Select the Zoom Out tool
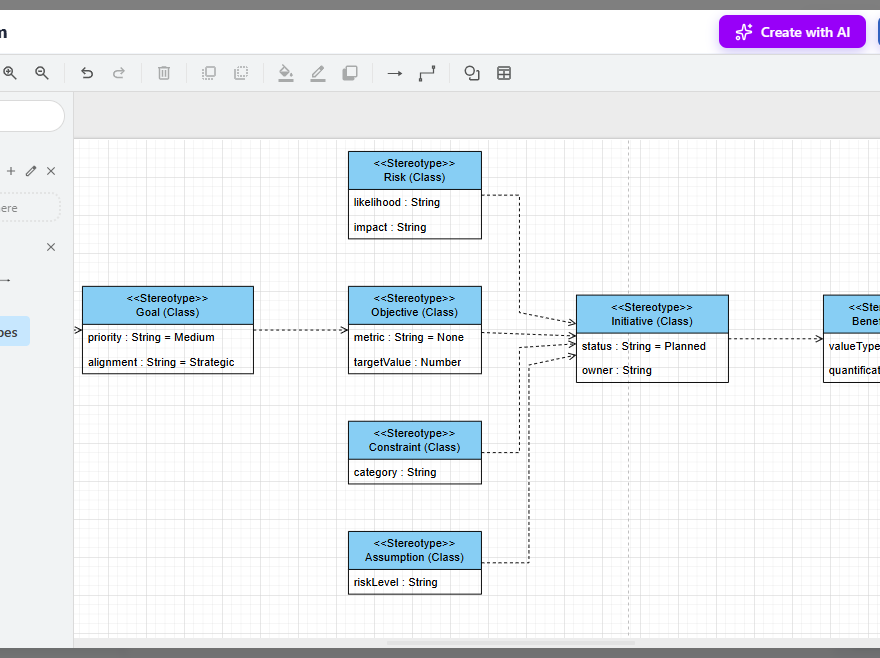The image size is (880, 658). pyautogui.click(x=42, y=73)
